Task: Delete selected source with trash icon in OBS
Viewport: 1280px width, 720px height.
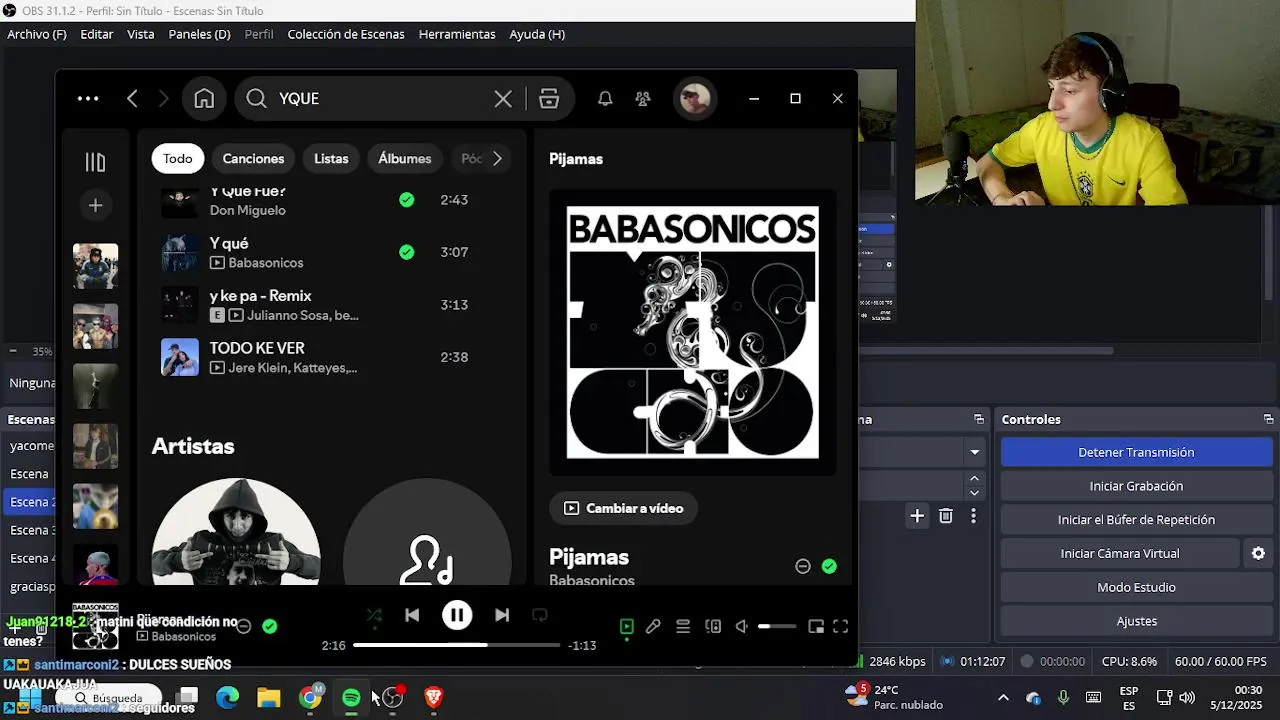Action: [945, 516]
